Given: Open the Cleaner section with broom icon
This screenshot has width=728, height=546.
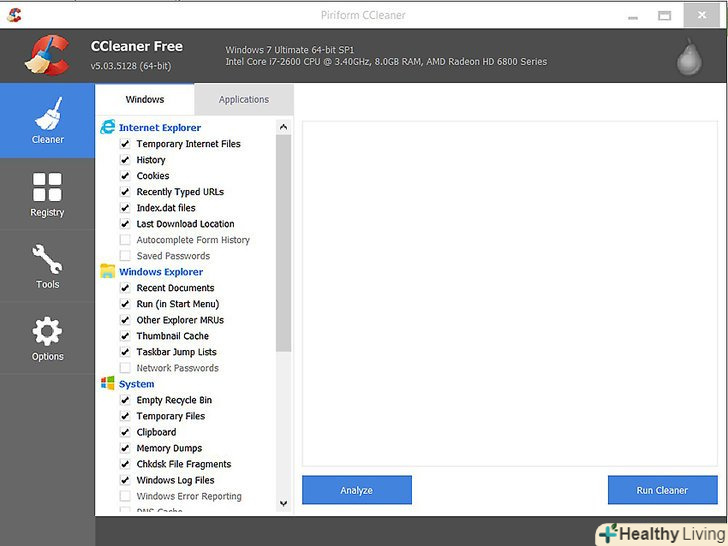Looking at the screenshot, I should (x=47, y=120).
